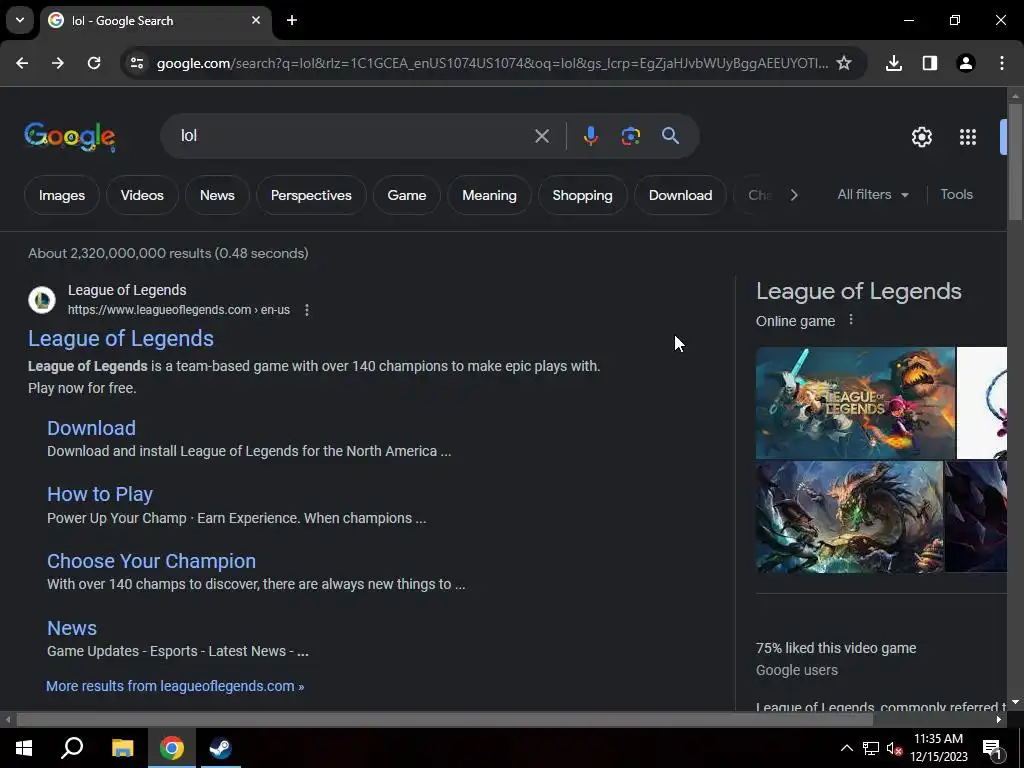Go back to previous page
This screenshot has width=1024, height=768.
click(x=22, y=63)
